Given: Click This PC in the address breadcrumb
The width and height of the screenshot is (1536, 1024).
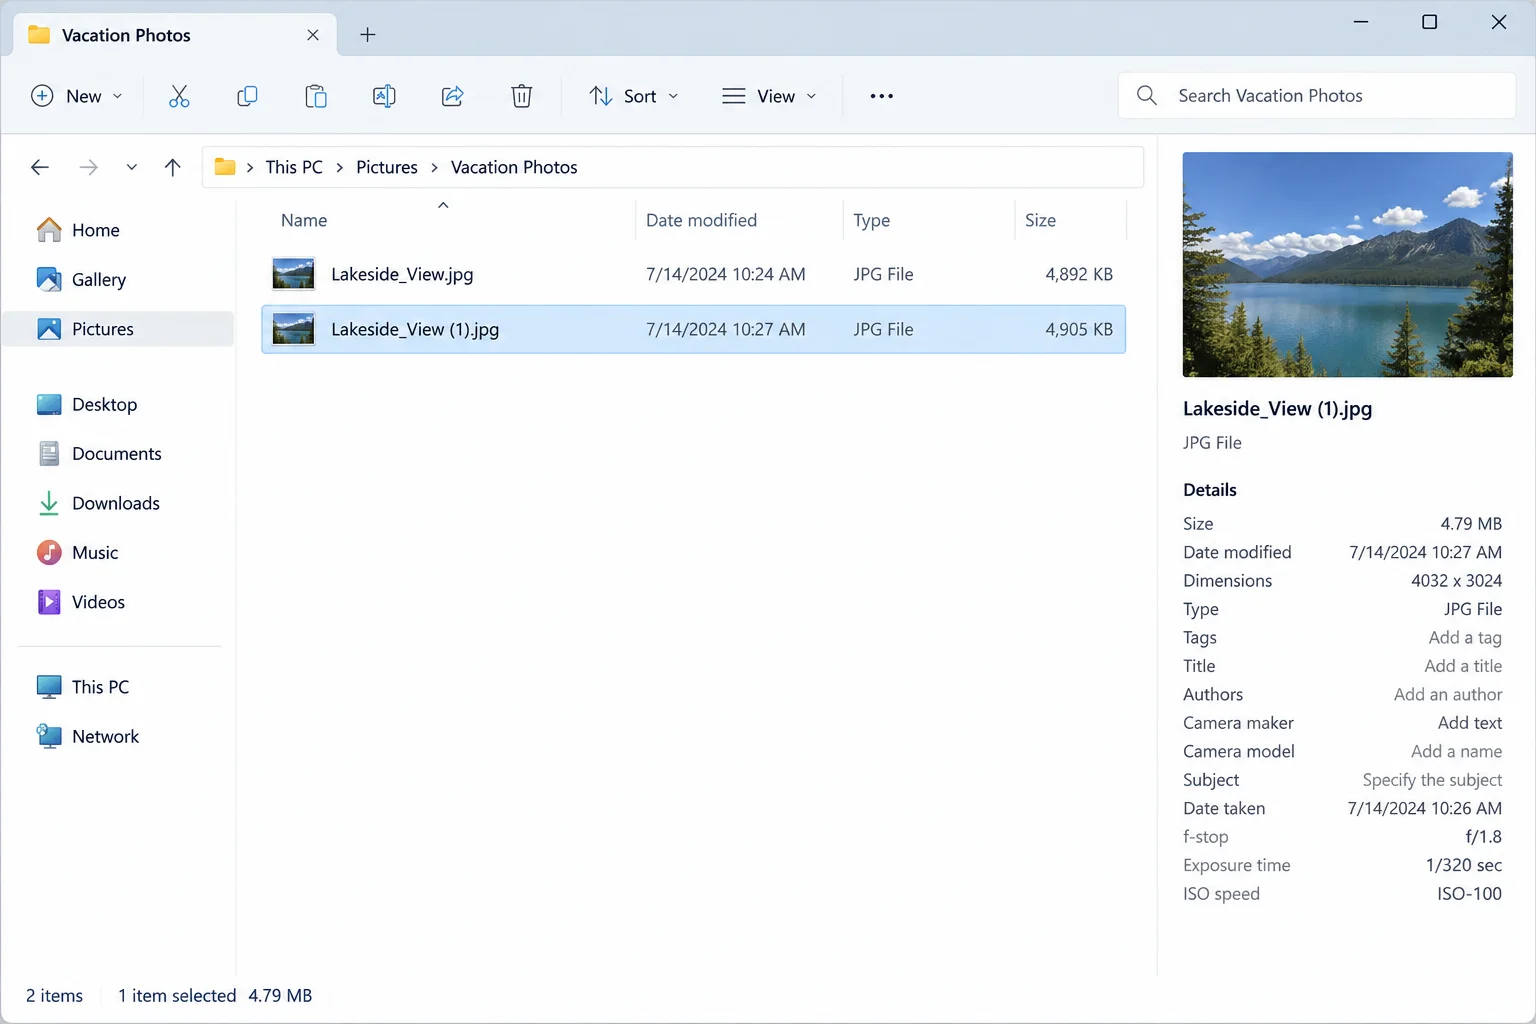Looking at the screenshot, I should 294,167.
